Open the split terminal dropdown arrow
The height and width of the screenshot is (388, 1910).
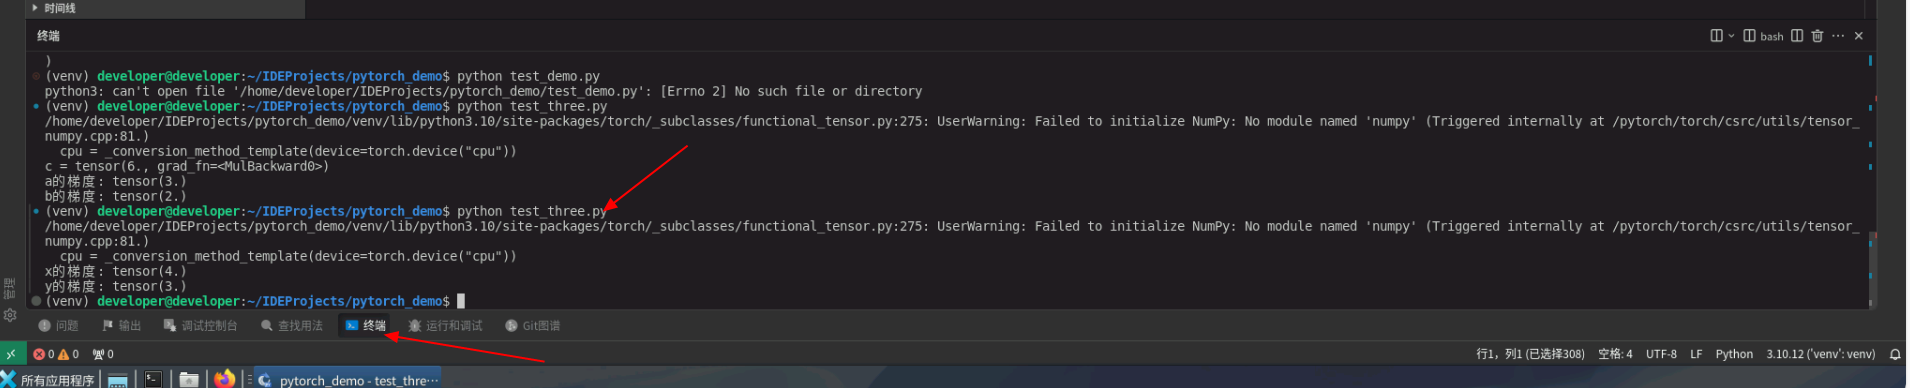click(x=1731, y=36)
